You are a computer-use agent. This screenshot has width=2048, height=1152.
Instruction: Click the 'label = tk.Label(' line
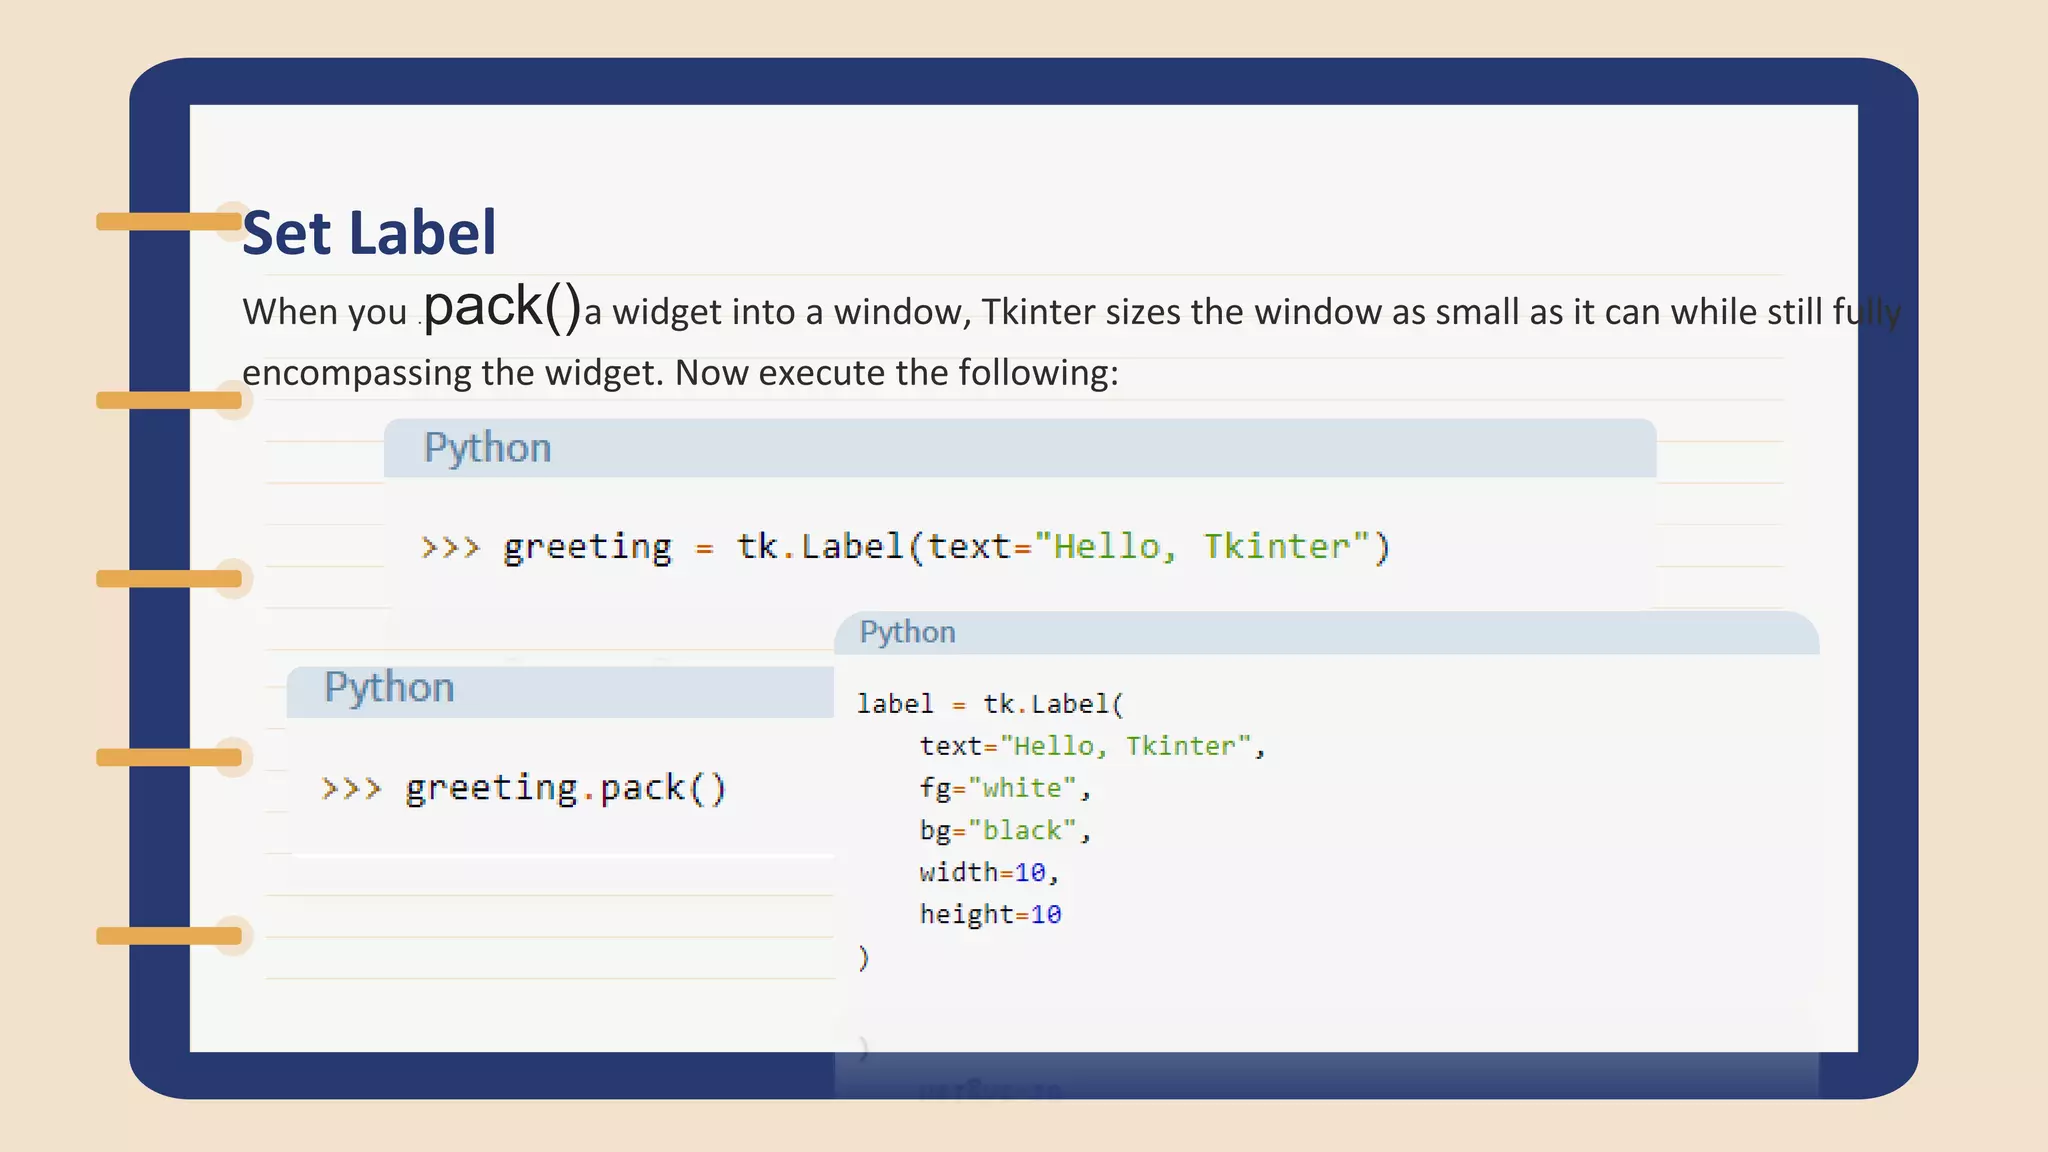point(990,704)
